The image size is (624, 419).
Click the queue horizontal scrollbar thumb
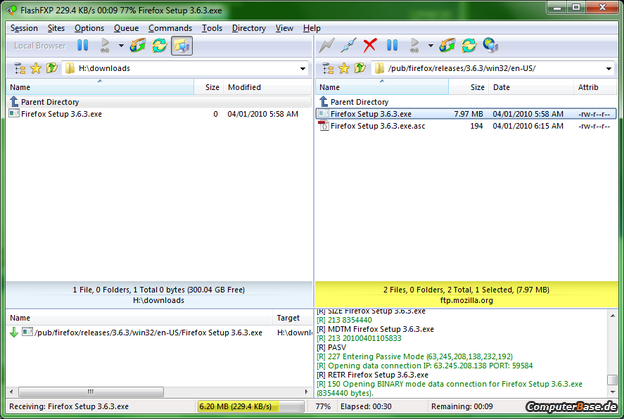pos(91,392)
